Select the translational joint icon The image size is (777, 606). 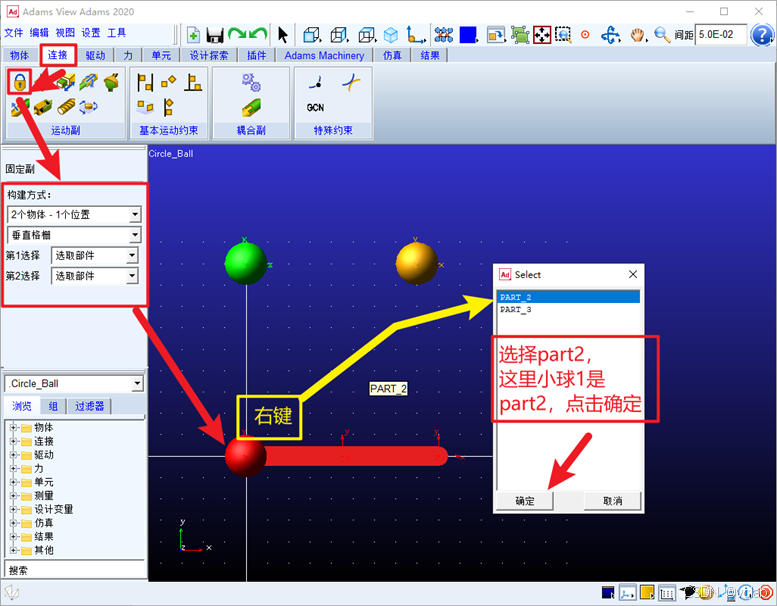(x=66, y=82)
